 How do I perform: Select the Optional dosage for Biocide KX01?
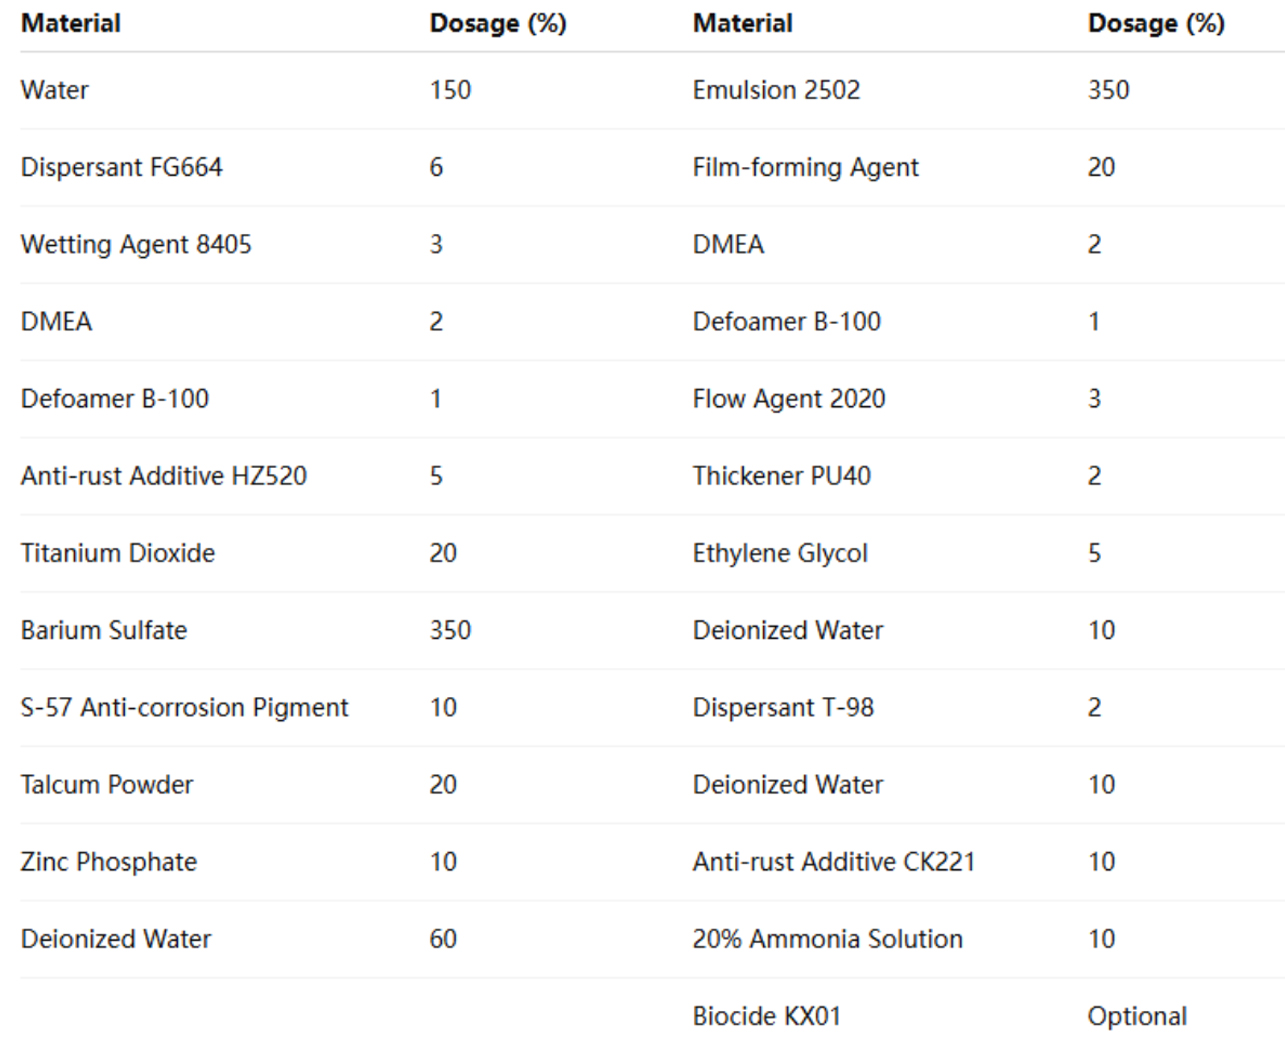[x=1137, y=1017]
